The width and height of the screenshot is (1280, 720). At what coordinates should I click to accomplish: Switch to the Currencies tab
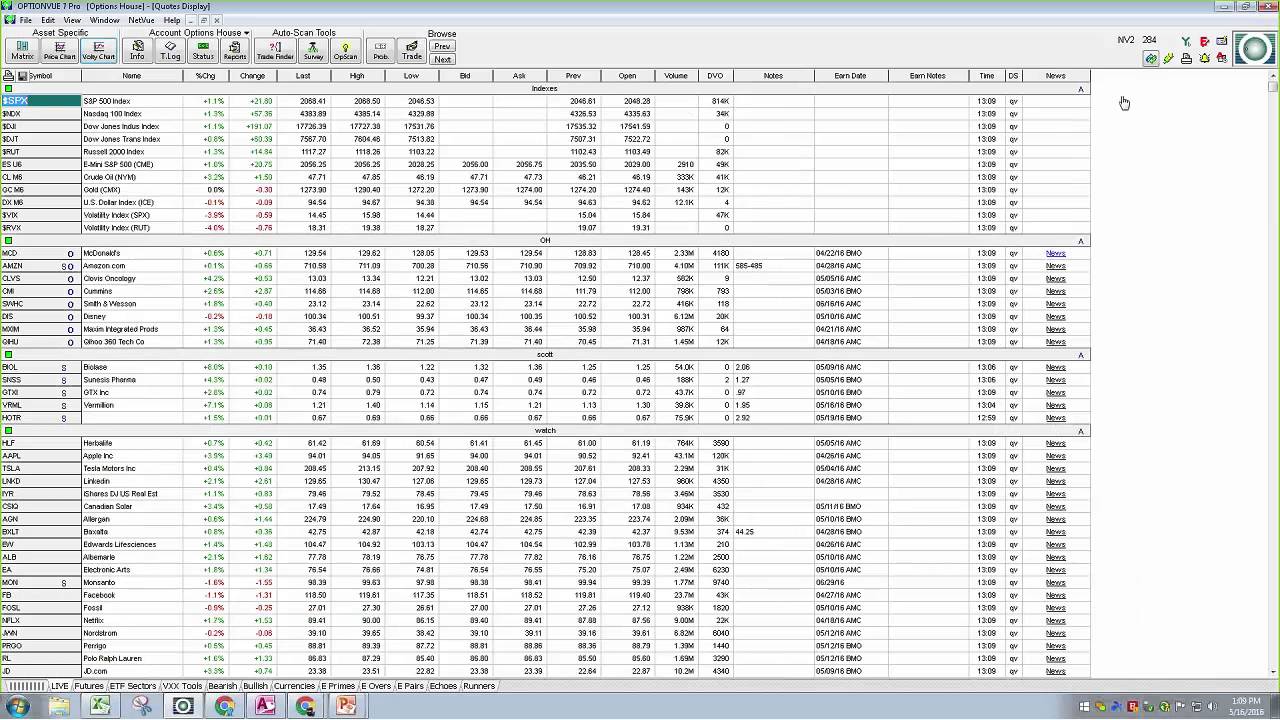[294, 686]
